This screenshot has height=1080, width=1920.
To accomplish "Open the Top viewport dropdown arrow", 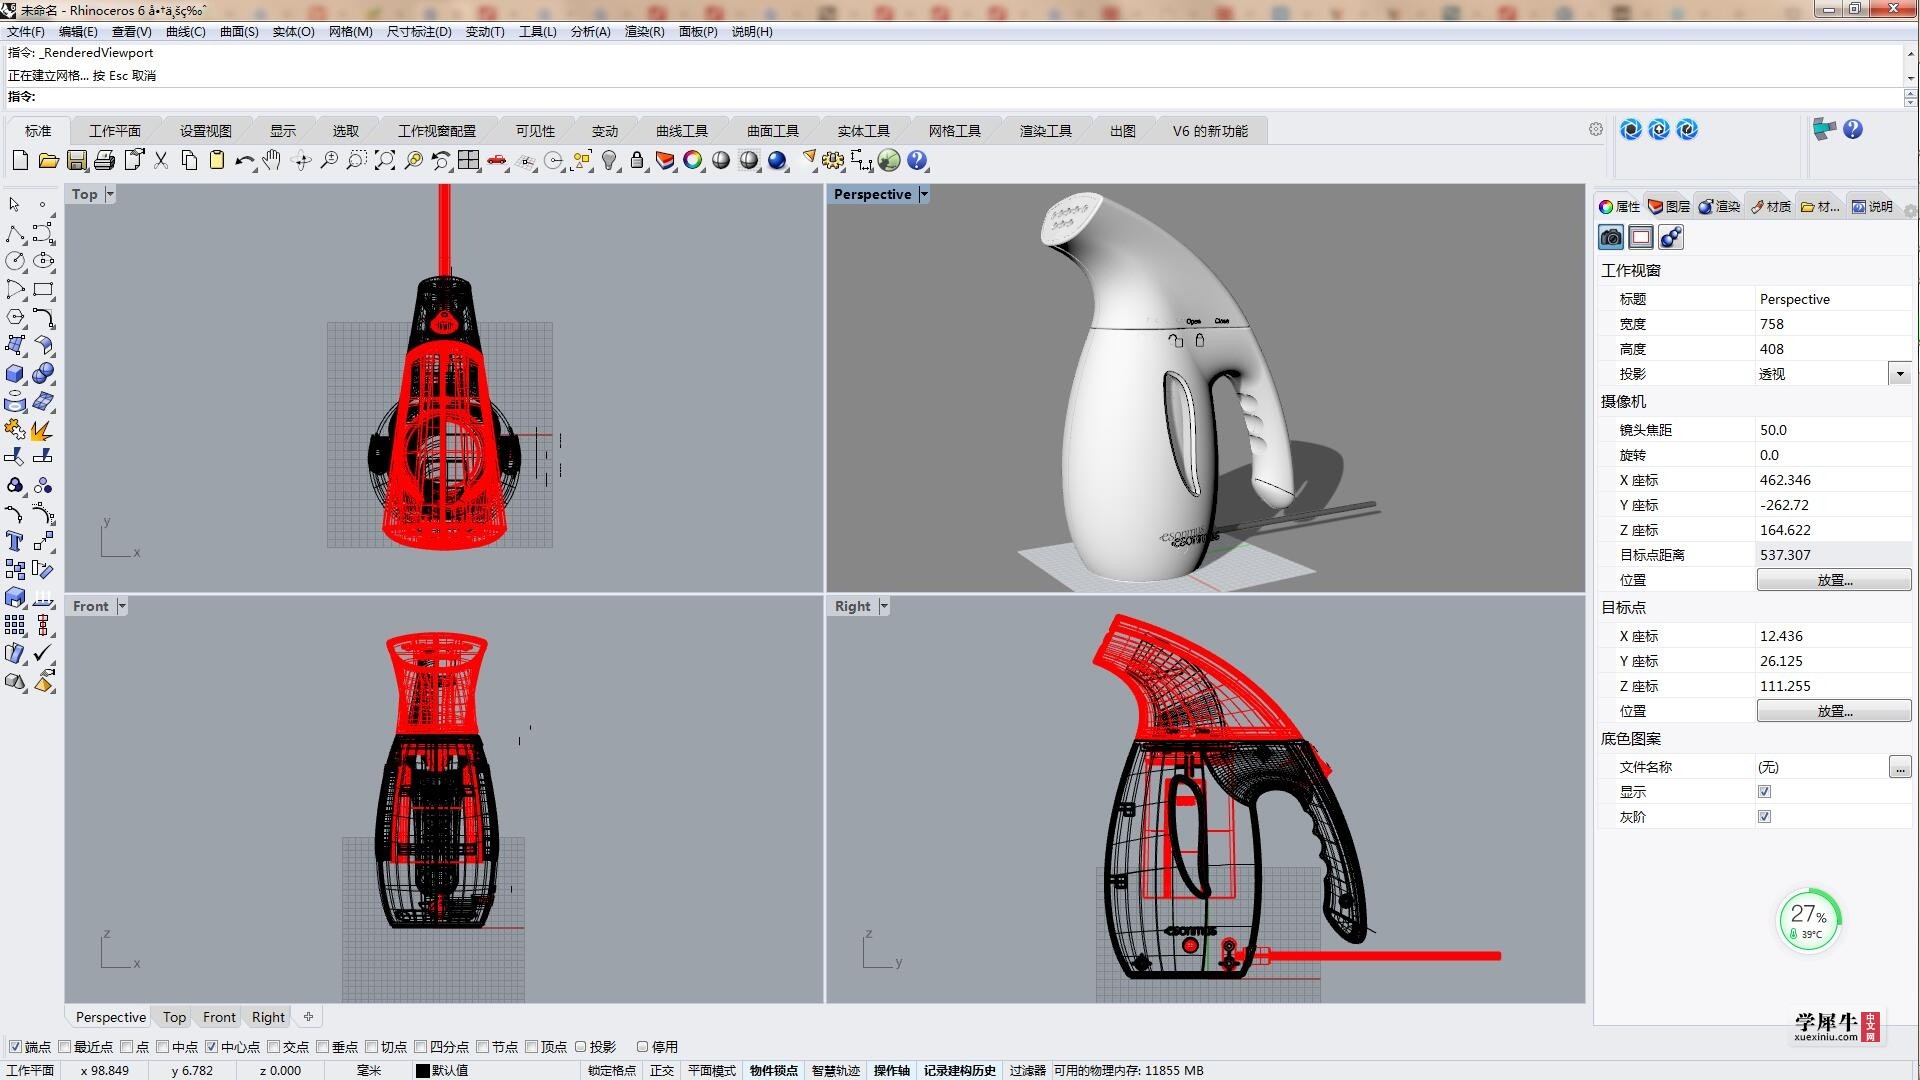I will [110, 194].
